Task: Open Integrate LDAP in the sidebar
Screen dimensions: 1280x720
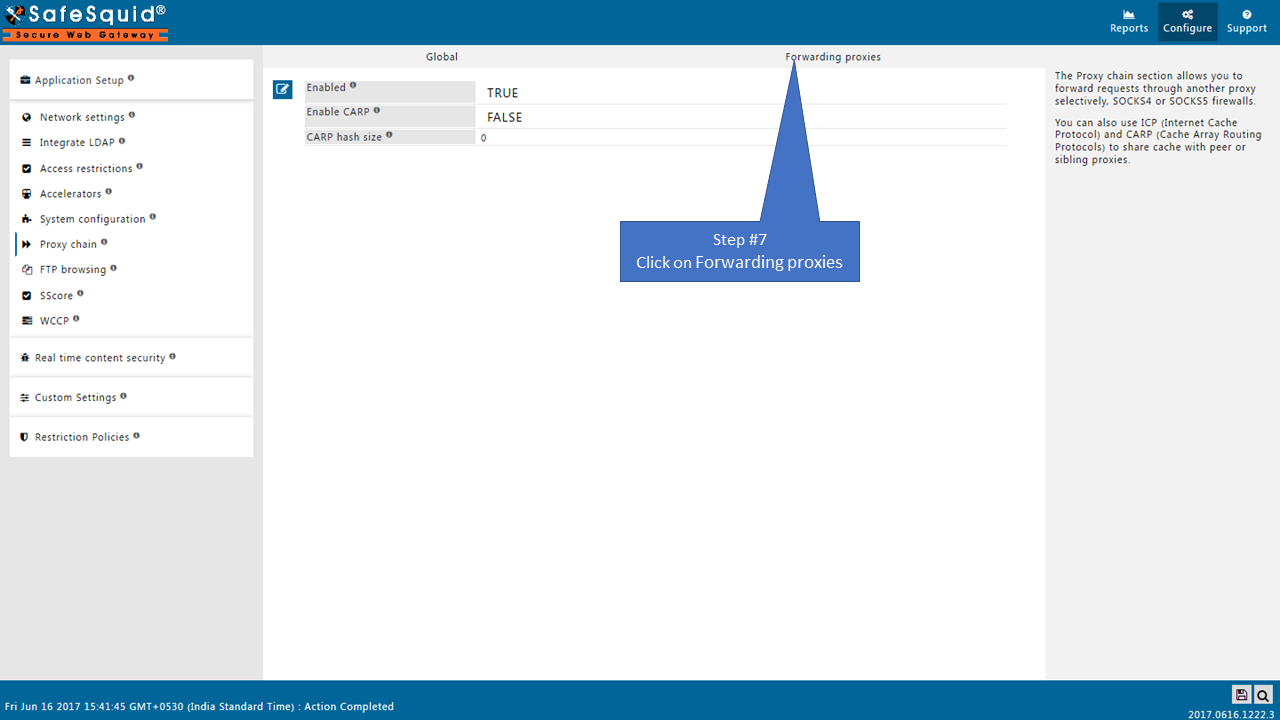Action: point(77,143)
